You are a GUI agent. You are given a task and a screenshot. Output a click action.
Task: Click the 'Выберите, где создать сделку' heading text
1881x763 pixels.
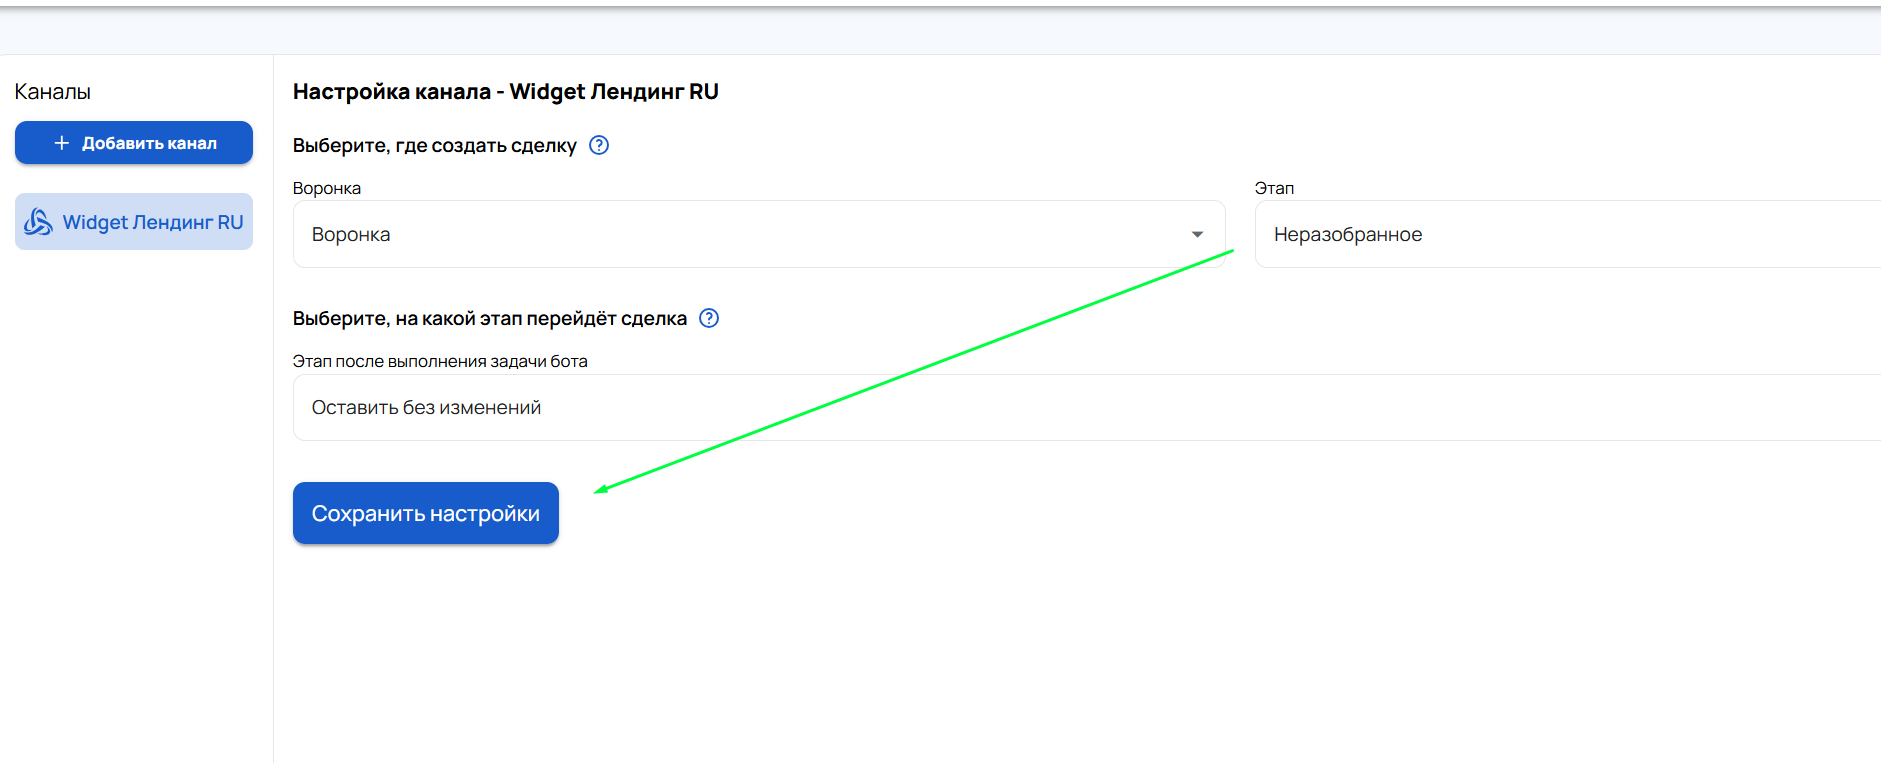[x=434, y=146]
